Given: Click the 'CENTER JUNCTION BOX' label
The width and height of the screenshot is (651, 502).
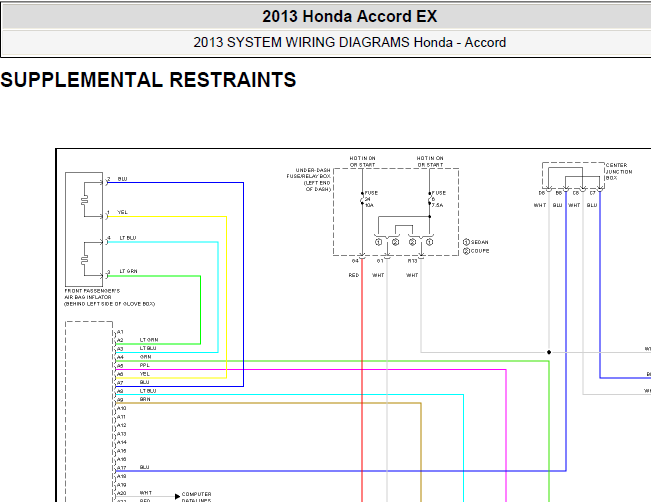Looking at the screenshot, I should (619, 171).
